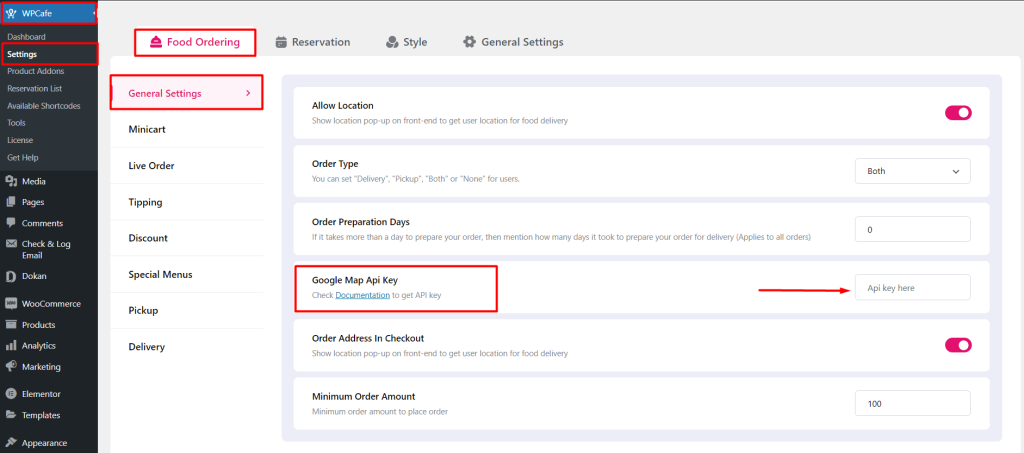Click the Check & Log Email envelope icon
This screenshot has width=1024, height=453.
pos(11,243)
